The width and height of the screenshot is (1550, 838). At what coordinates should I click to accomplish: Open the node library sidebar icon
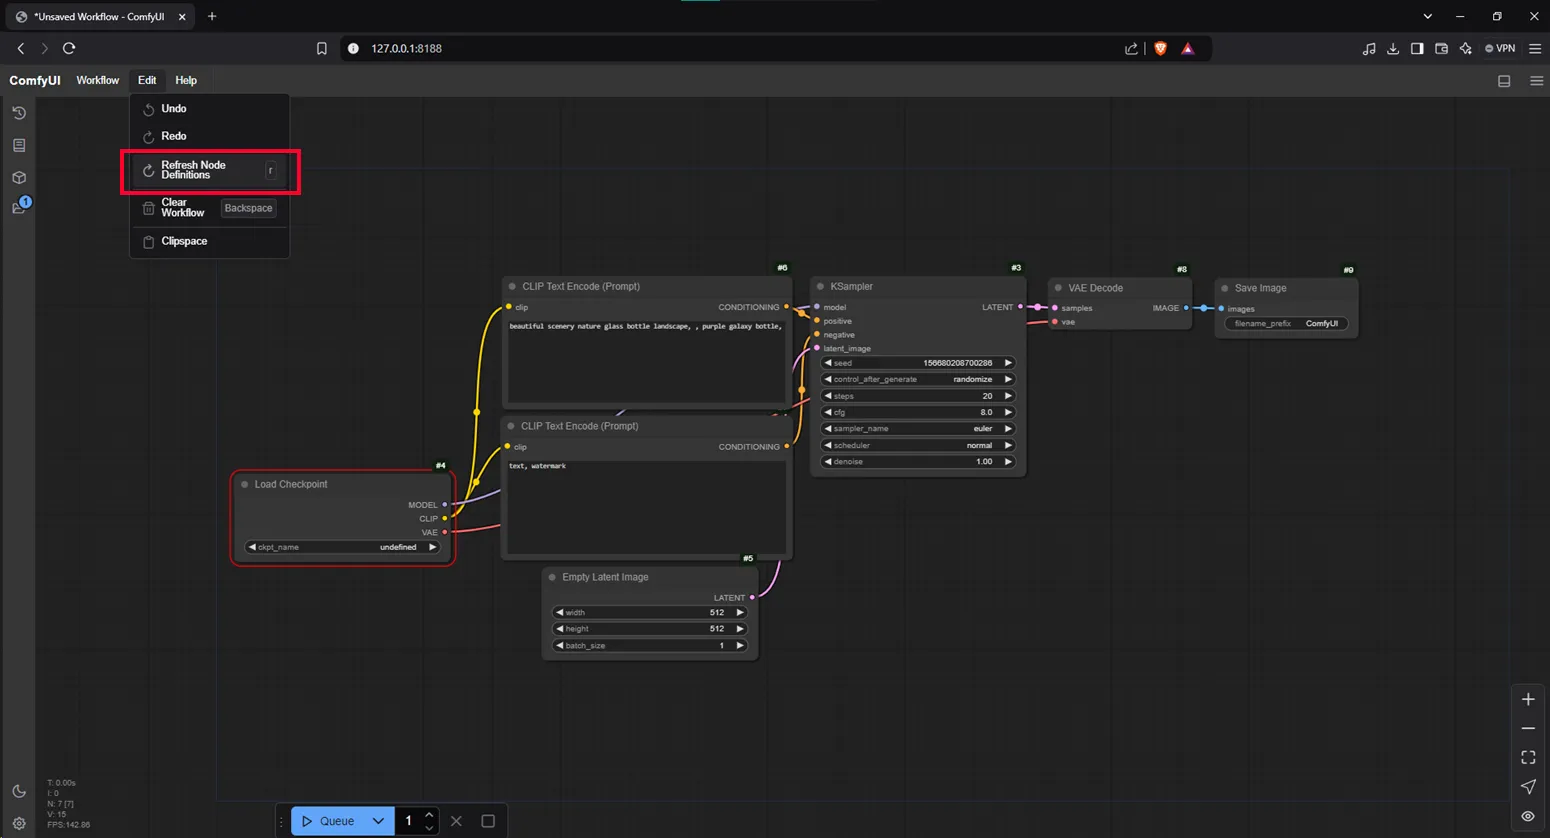pos(19,145)
